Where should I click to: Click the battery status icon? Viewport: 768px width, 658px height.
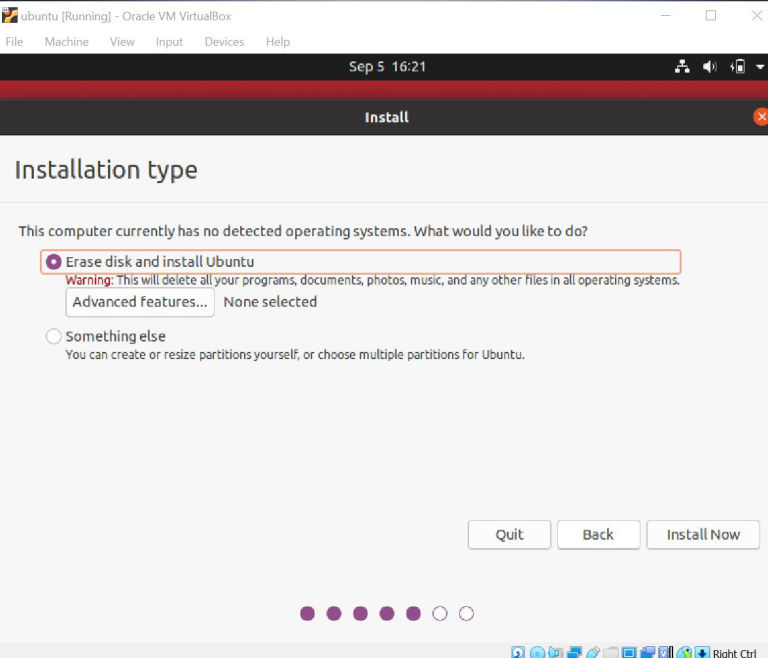738,67
